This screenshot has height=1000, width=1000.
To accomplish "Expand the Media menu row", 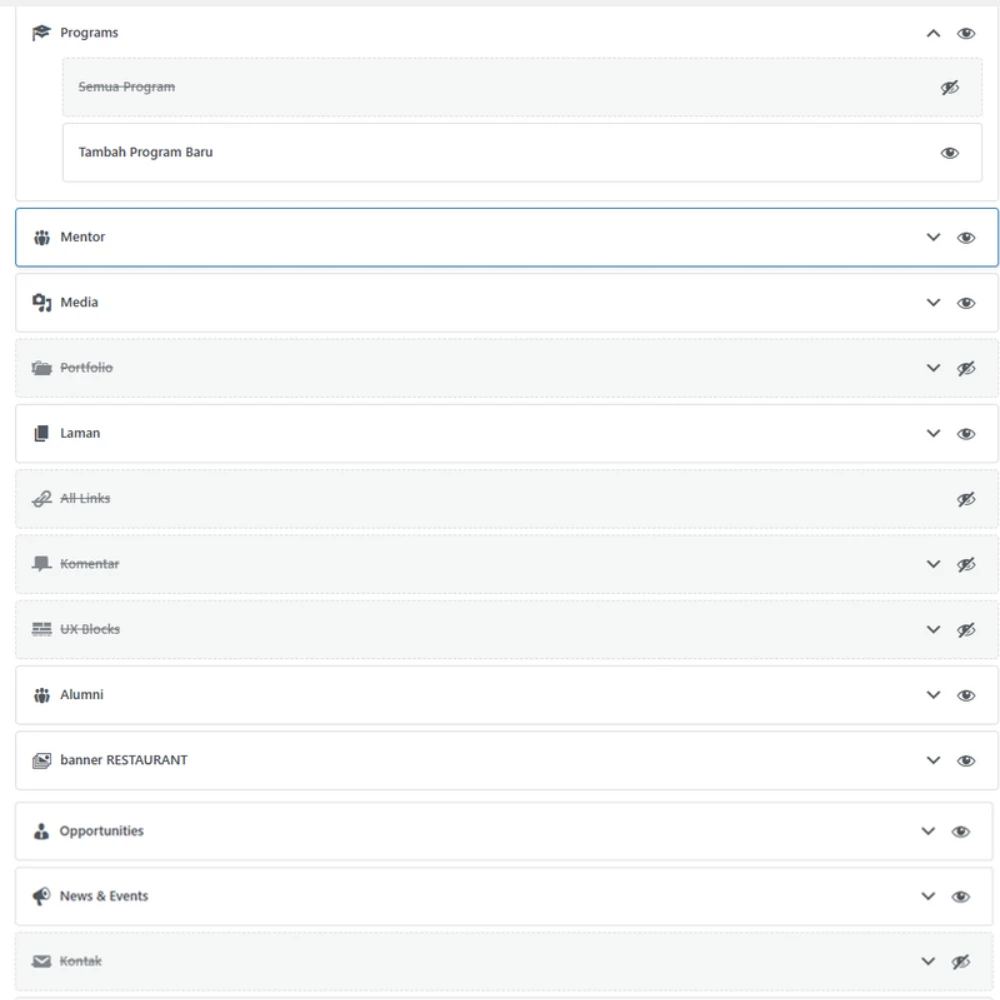I will [x=933, y=303].
